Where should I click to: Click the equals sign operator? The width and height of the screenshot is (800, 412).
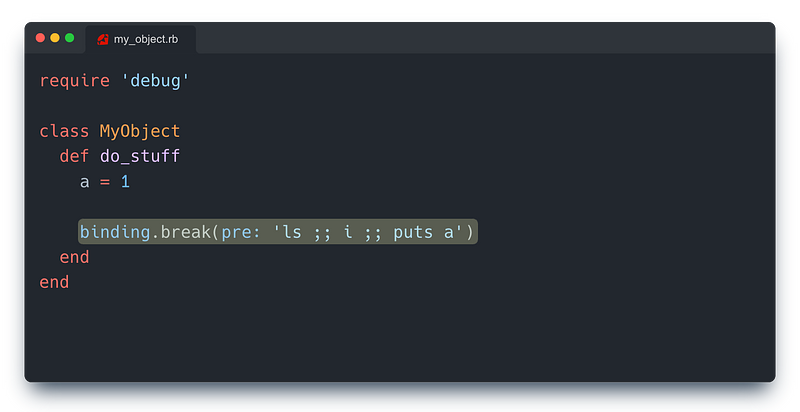105,182
